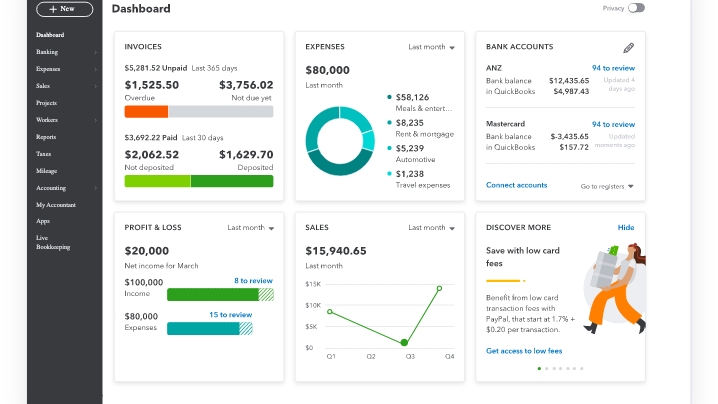
Task: Open Reports in the sidebar
Action: [46, 137]
